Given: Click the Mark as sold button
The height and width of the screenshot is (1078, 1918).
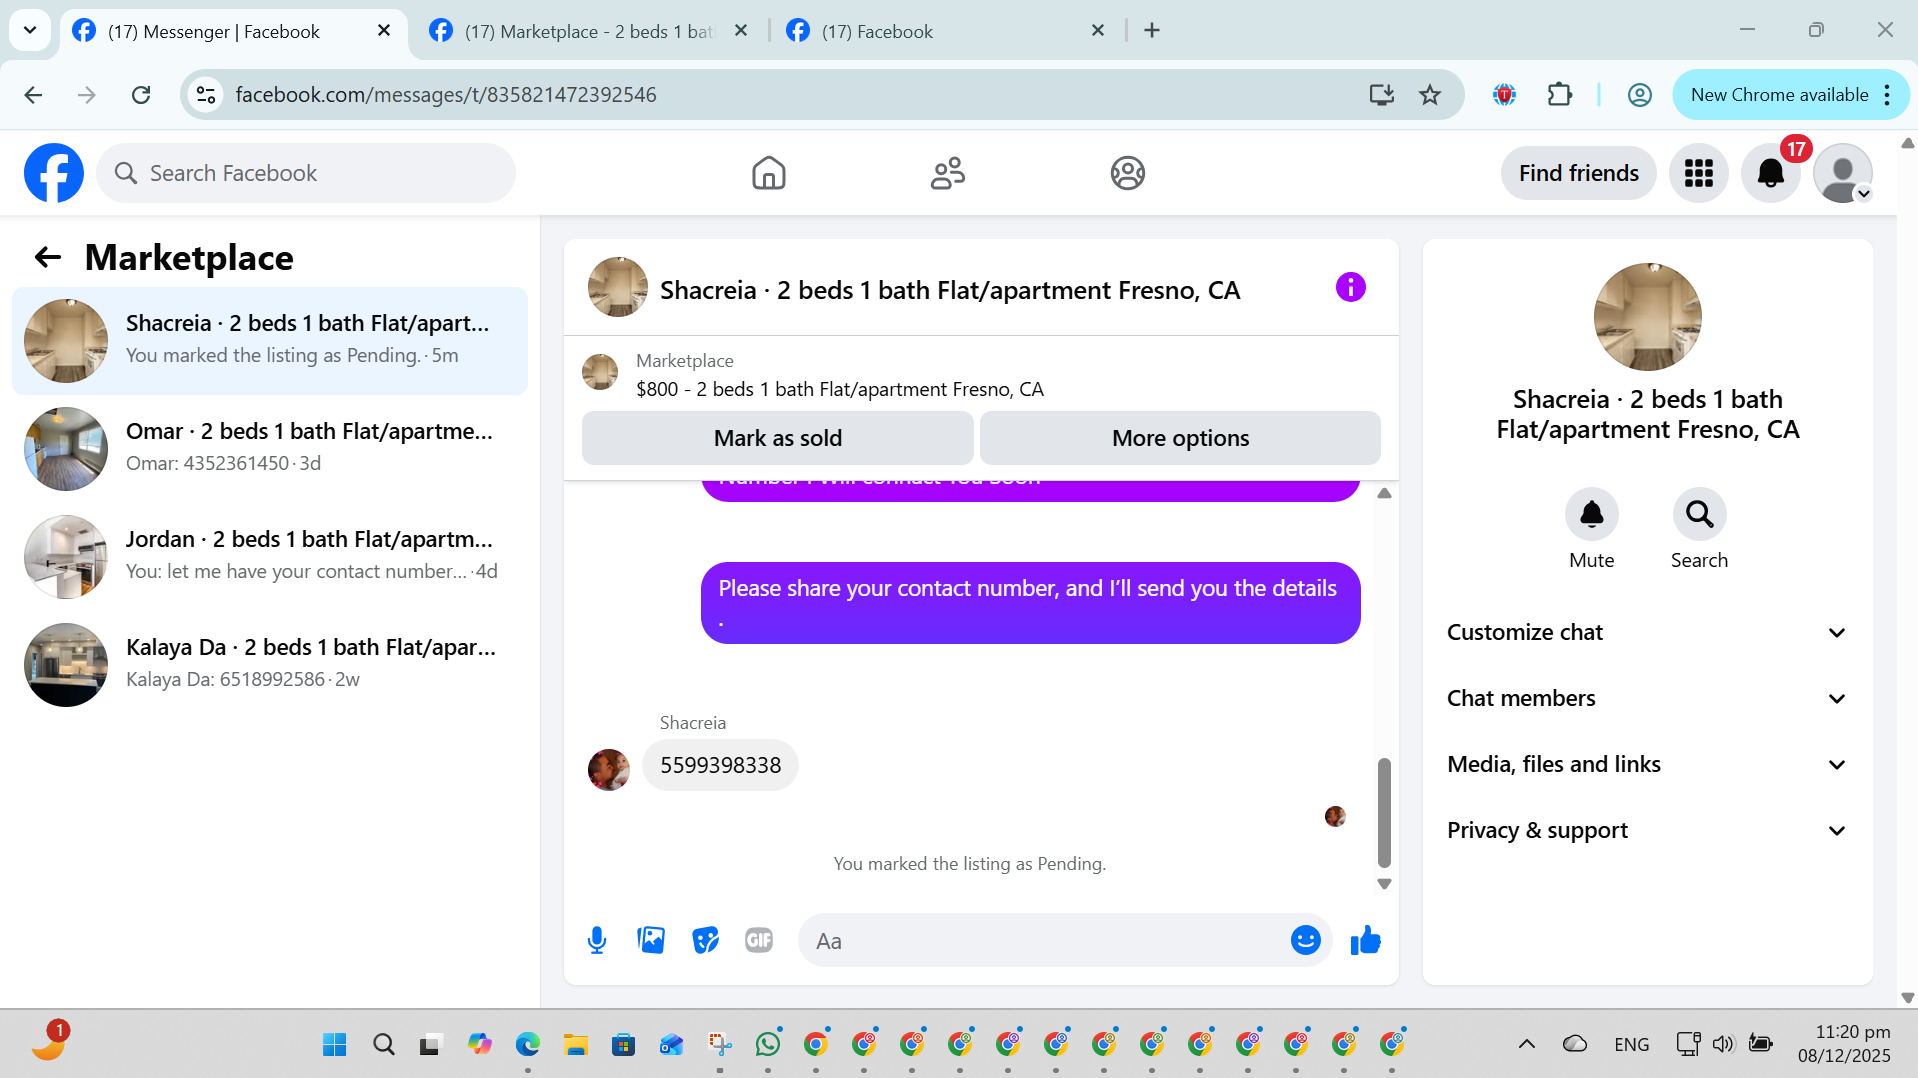Looking at the screenshot, I should [777, 438].
